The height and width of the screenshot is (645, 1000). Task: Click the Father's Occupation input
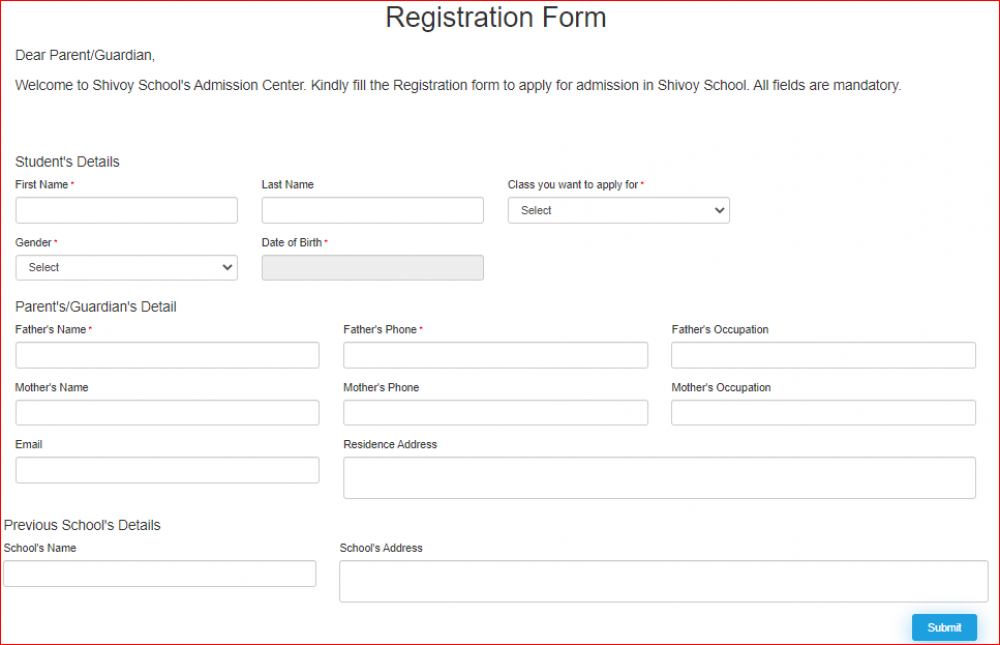pyautogui.click(x=823, y=355)
